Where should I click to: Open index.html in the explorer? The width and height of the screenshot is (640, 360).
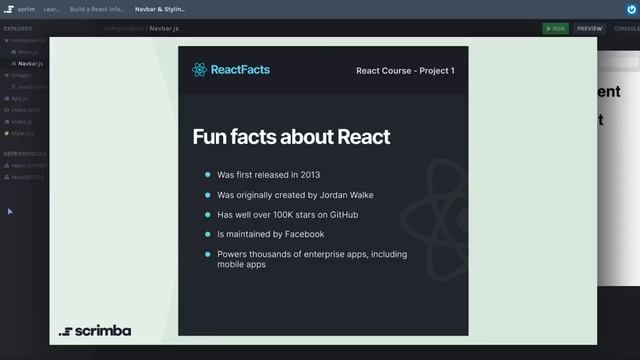(x=22, y=110)
